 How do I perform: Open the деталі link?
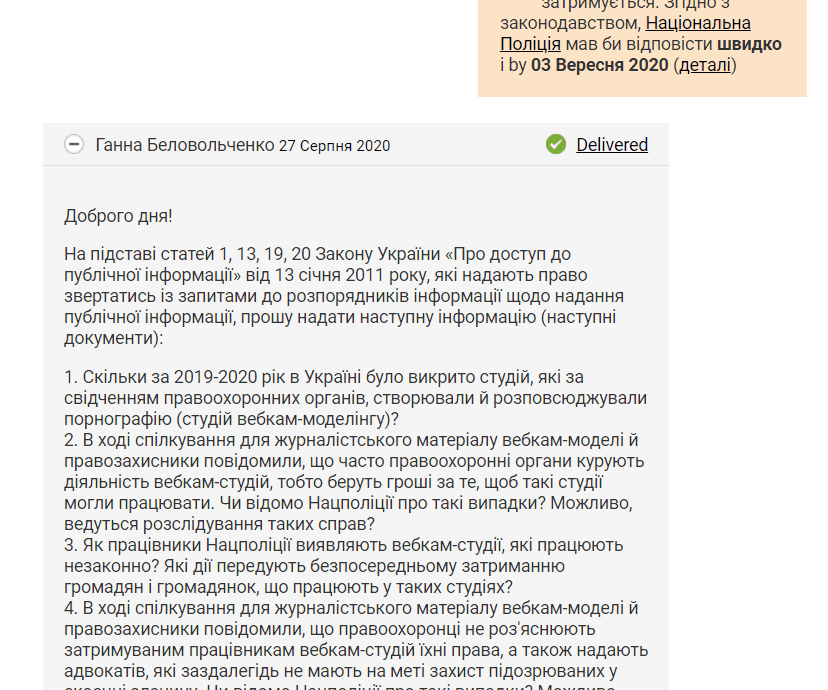[705, 65]
